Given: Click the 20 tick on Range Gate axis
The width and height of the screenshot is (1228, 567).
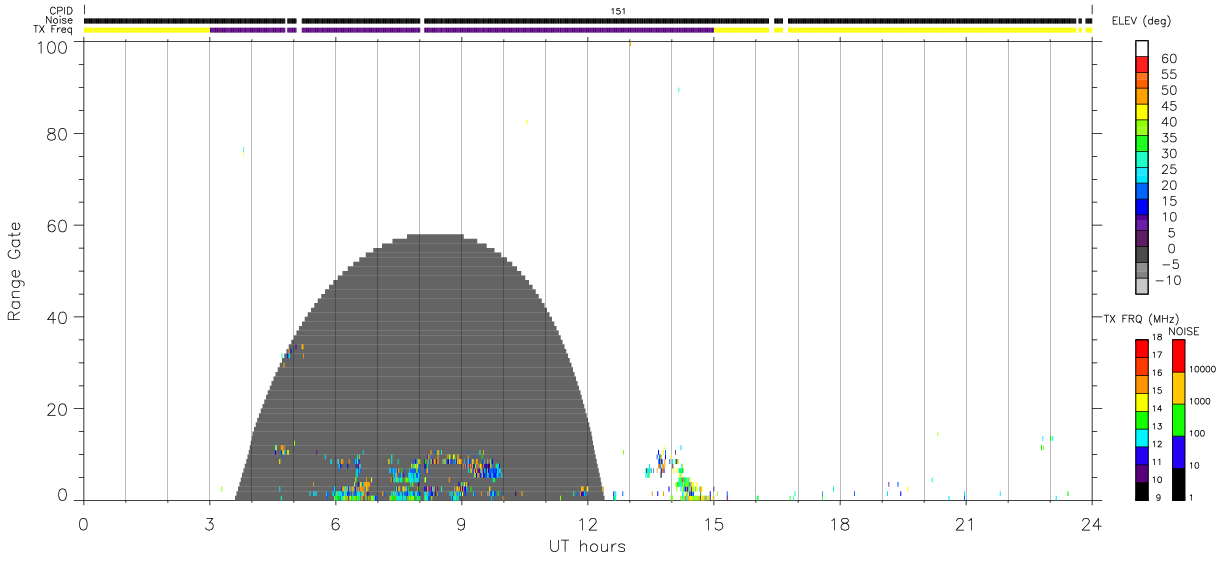Looking at the screenshot, I should [x=56, y=409].
